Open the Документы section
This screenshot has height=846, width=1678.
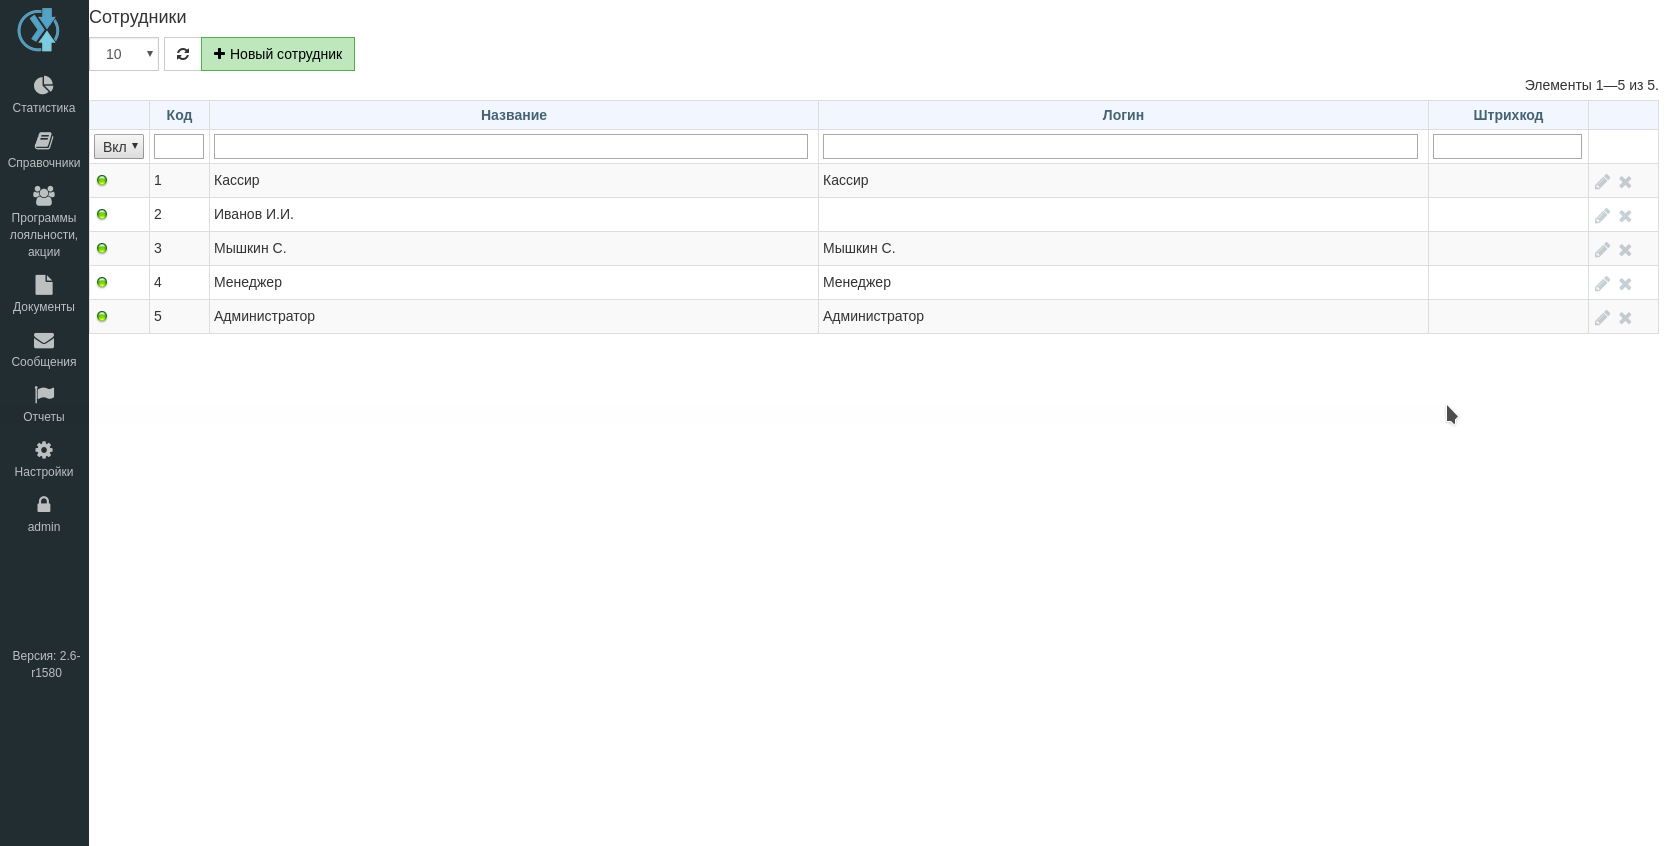pyautogui.click(x=44, y=294)
